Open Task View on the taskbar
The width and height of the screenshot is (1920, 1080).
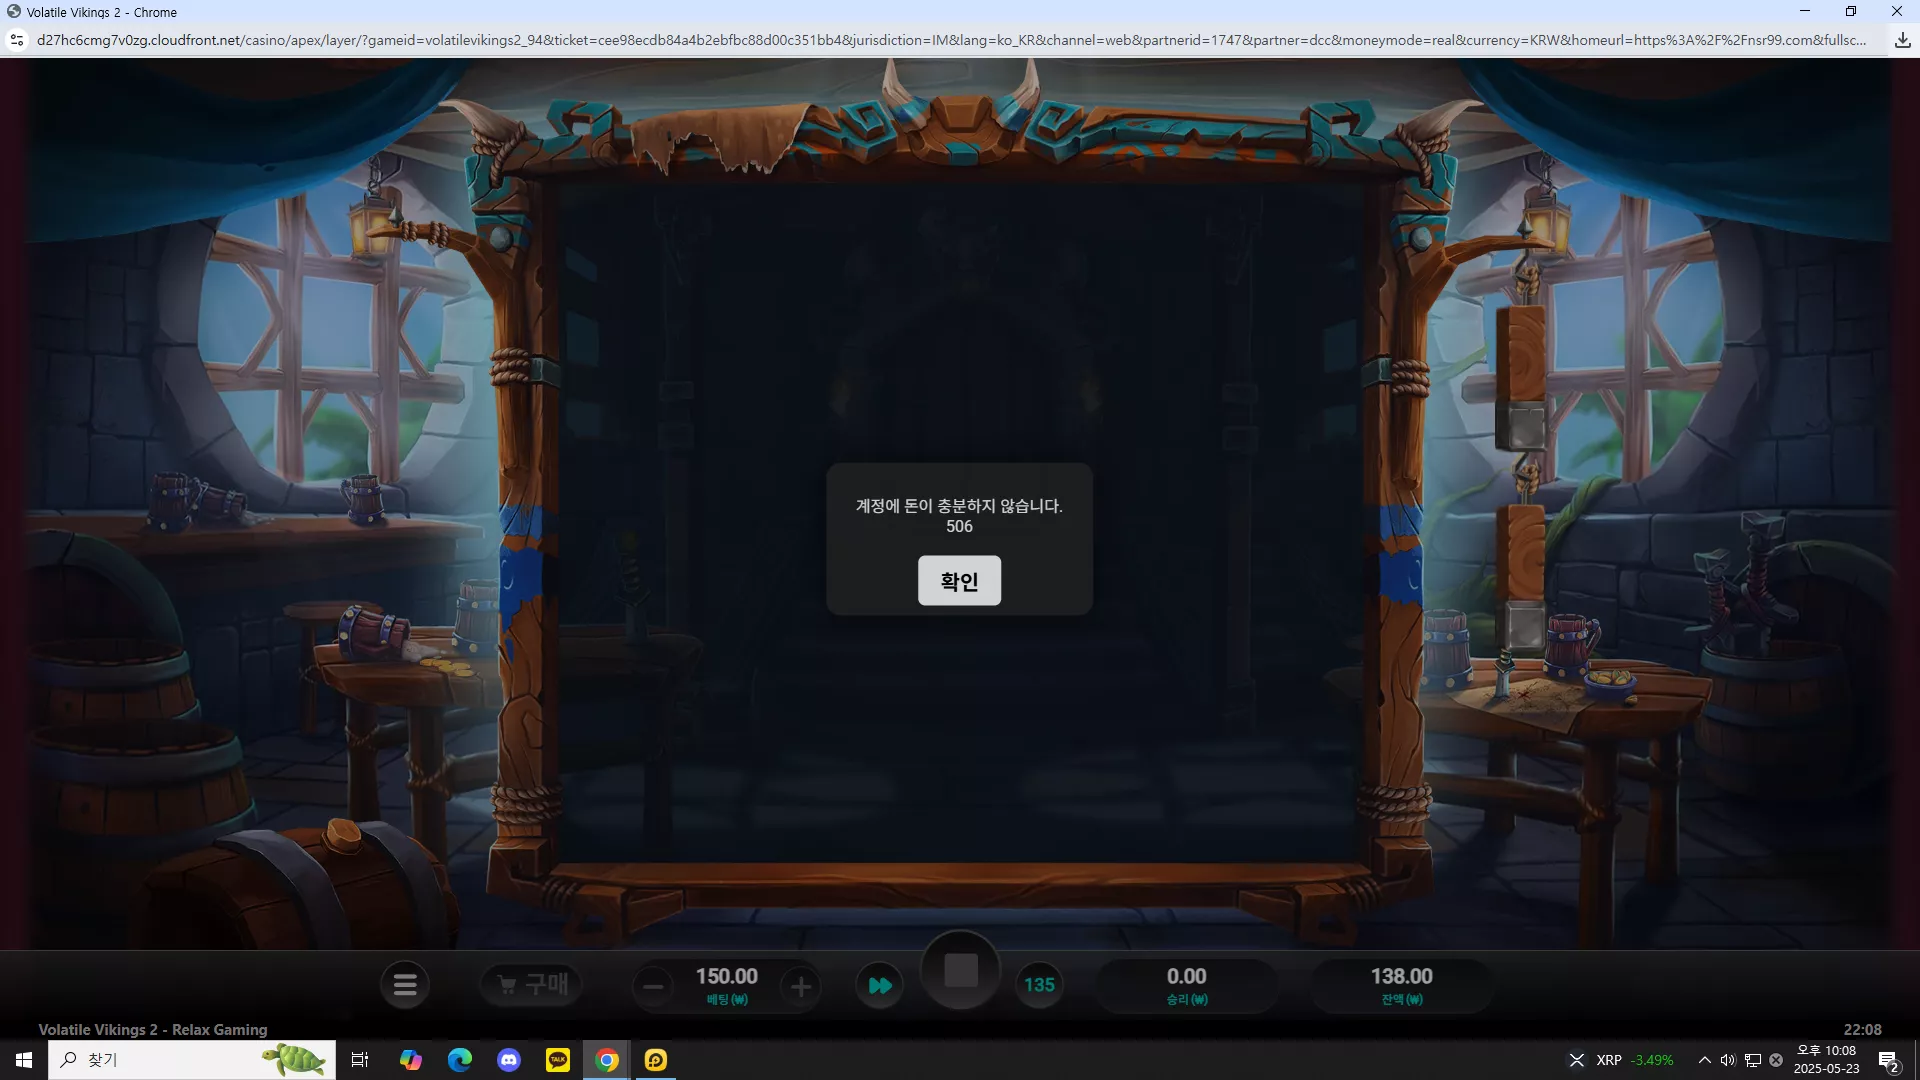click(360, 1060)
